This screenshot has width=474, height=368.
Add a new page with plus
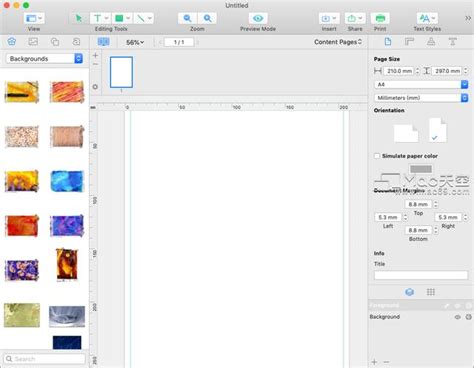tap(95, 55)
